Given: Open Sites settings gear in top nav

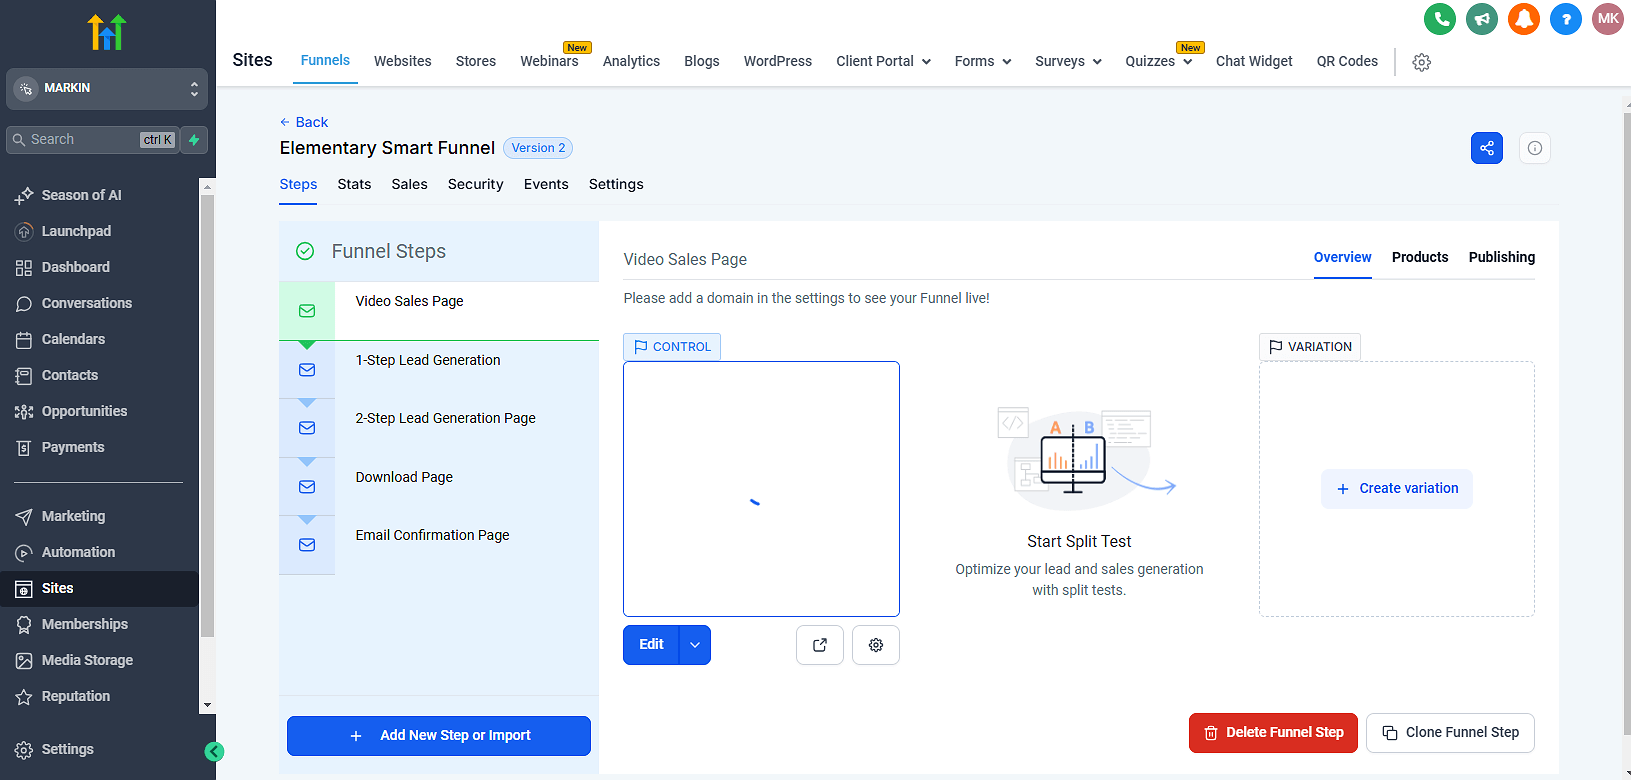Looking at the screenshot, I should point(1421,62).
